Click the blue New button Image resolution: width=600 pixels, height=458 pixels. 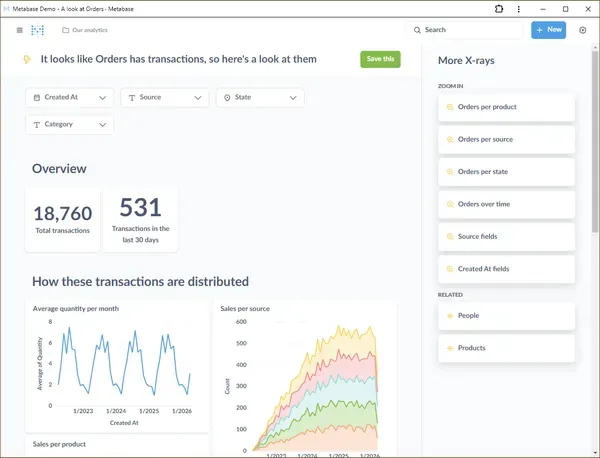(548, 30)
